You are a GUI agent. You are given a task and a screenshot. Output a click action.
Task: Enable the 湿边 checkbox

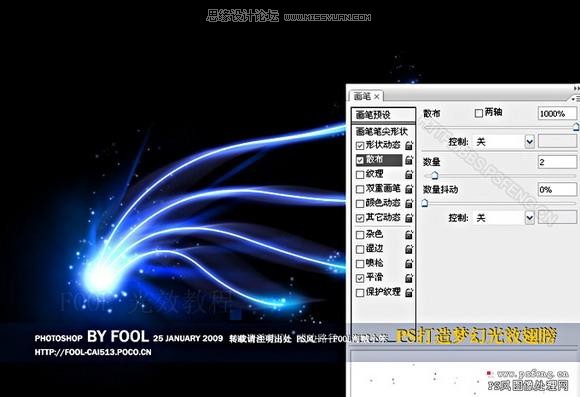[360, 249]
